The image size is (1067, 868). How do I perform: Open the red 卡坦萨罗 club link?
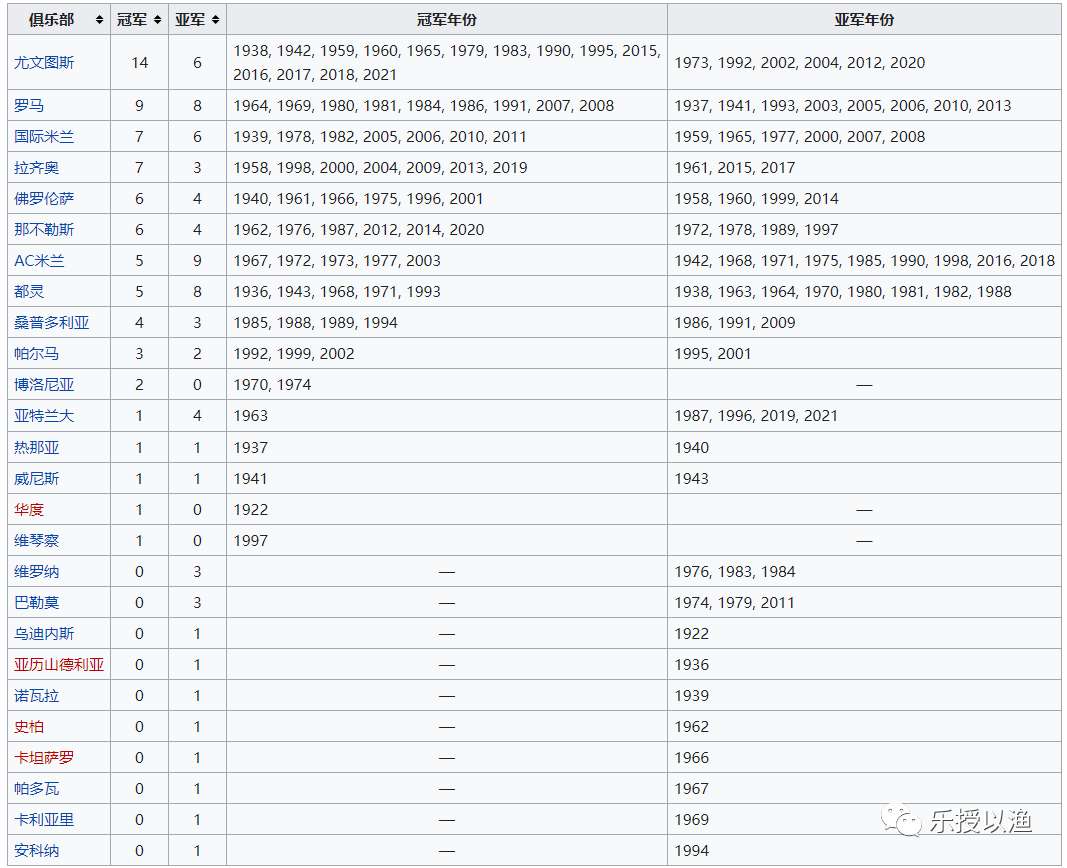(x=44, y=758)
